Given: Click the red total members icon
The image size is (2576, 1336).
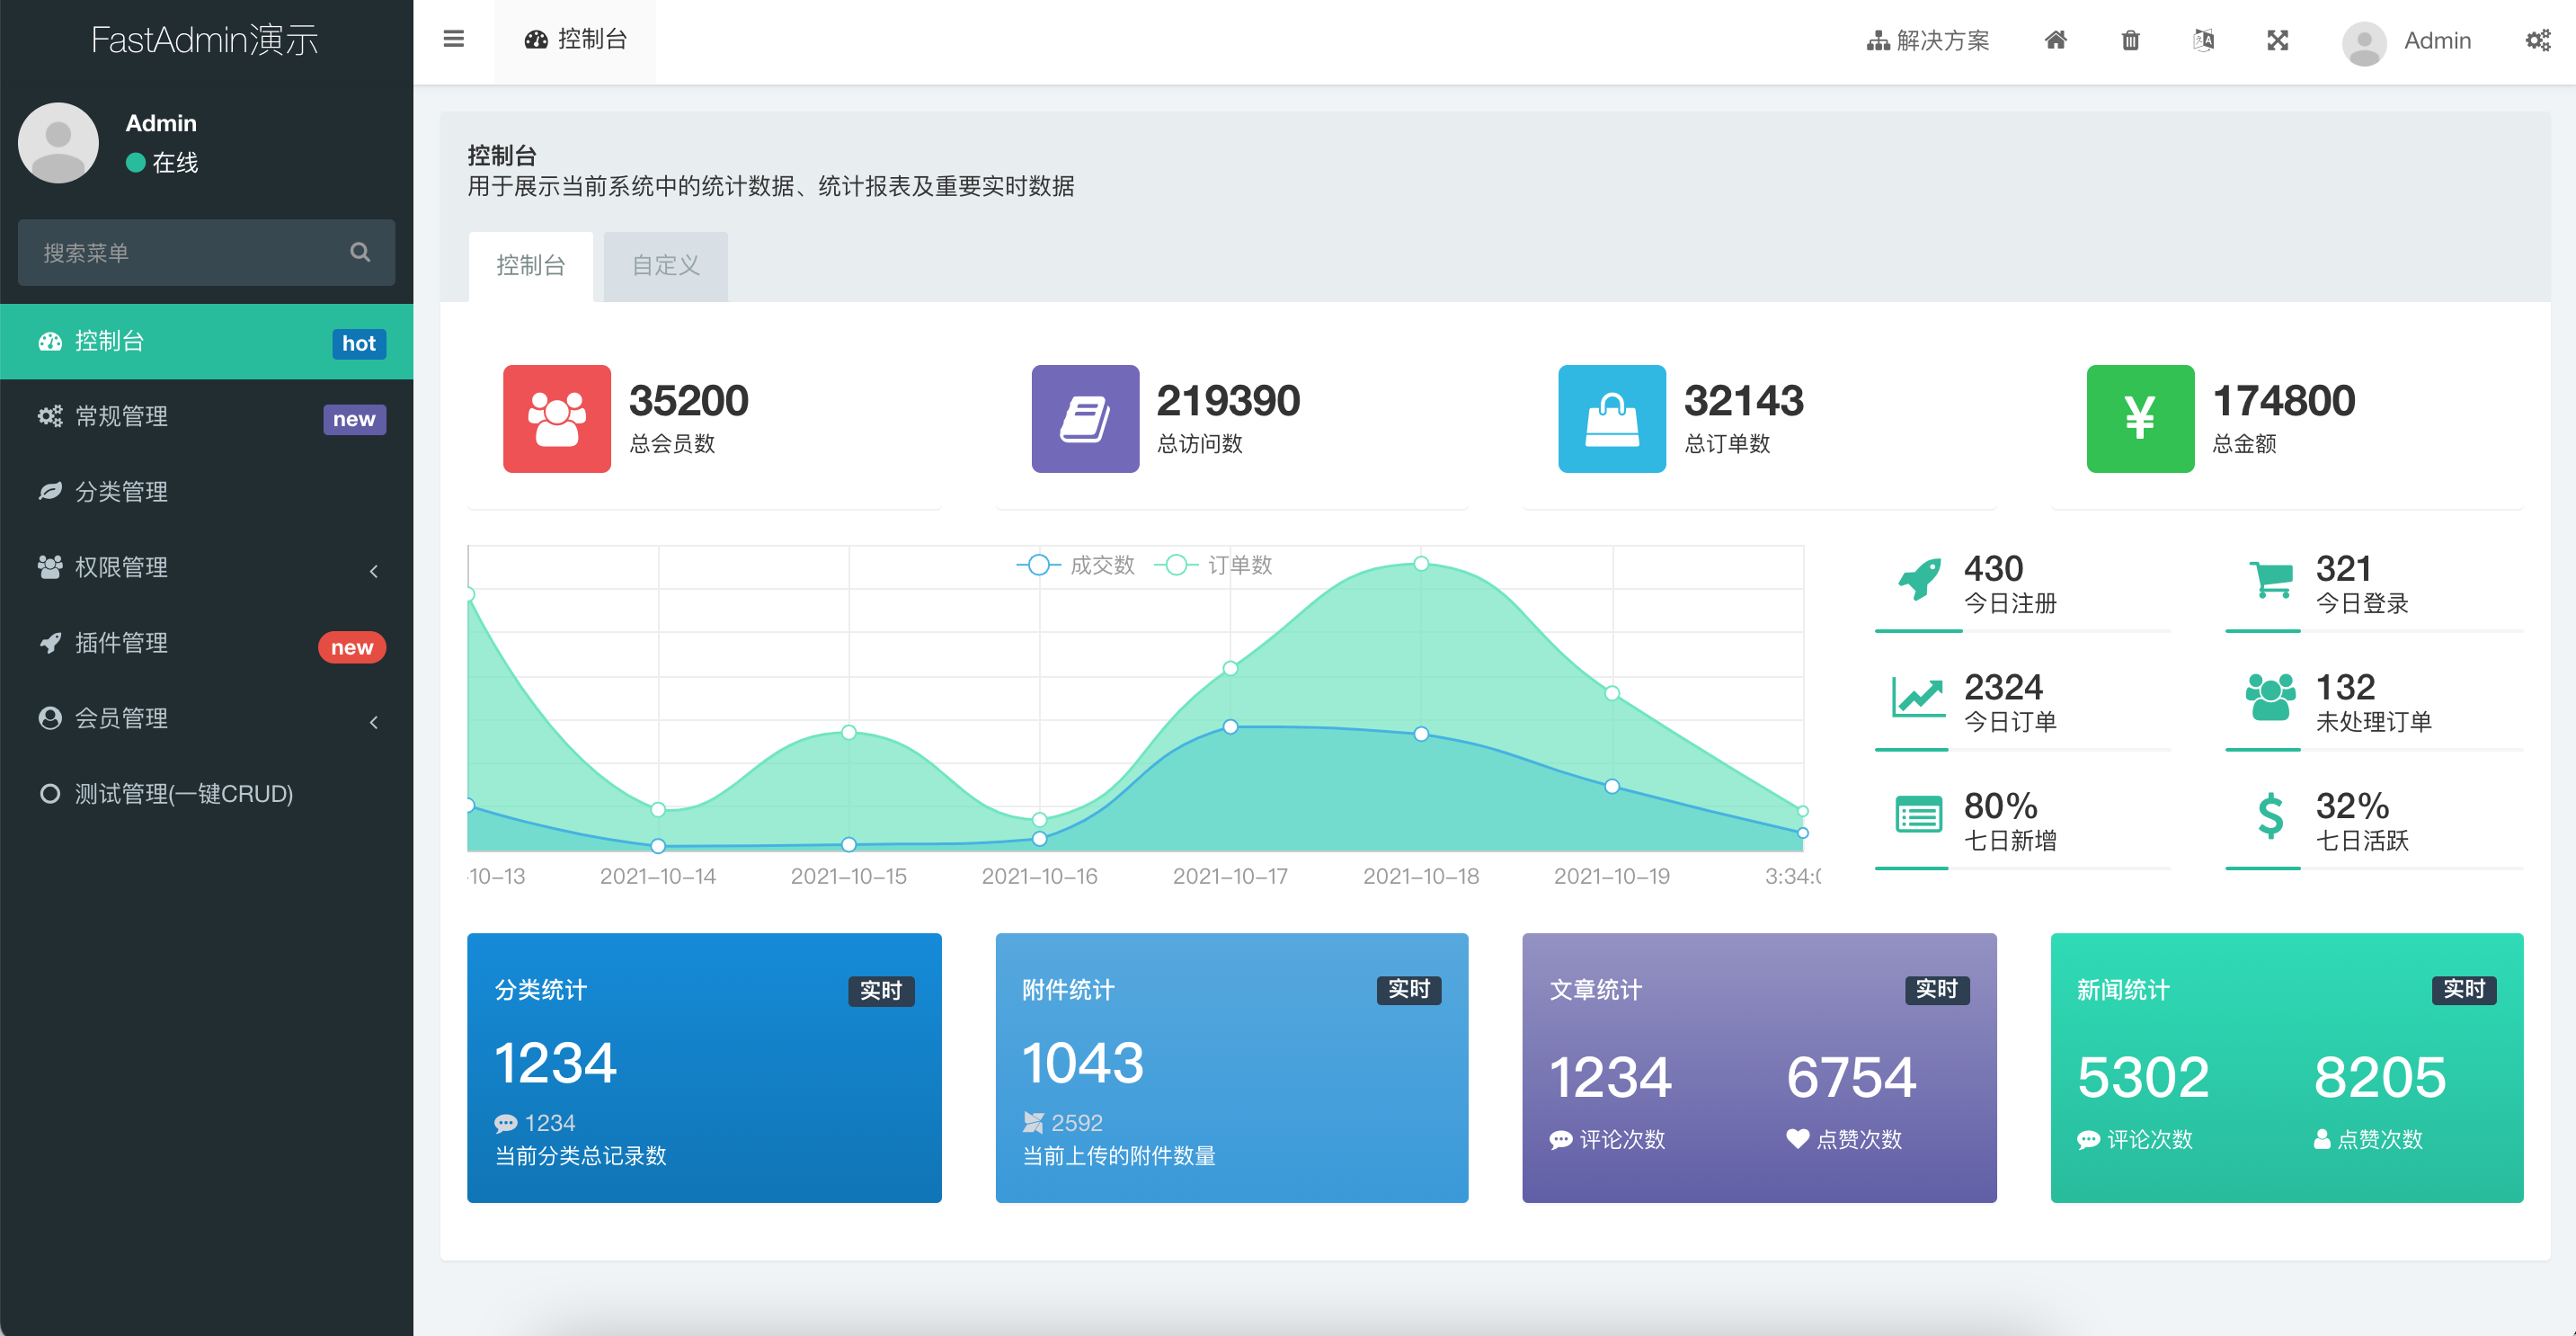Looking at the screenshot, I should click(x=556, y=418).
